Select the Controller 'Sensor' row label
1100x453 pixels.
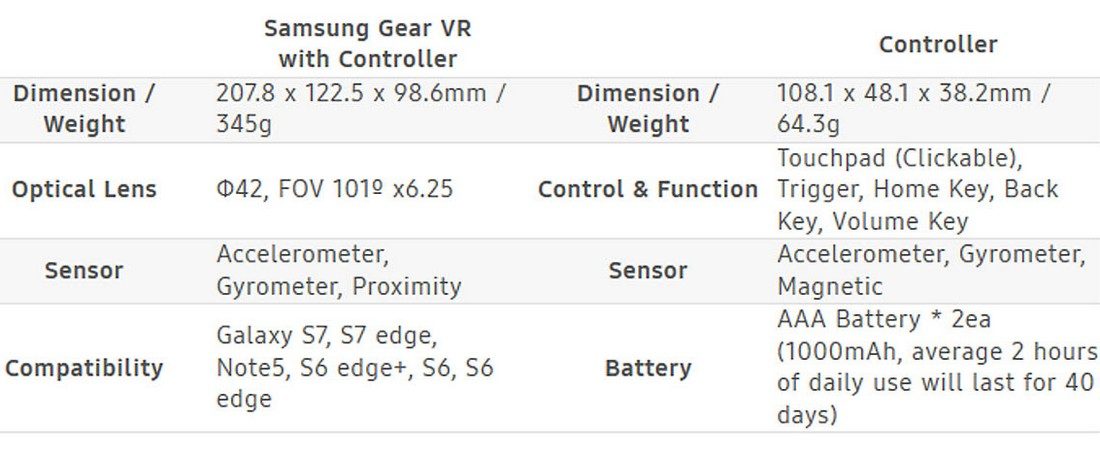[647, 270]
